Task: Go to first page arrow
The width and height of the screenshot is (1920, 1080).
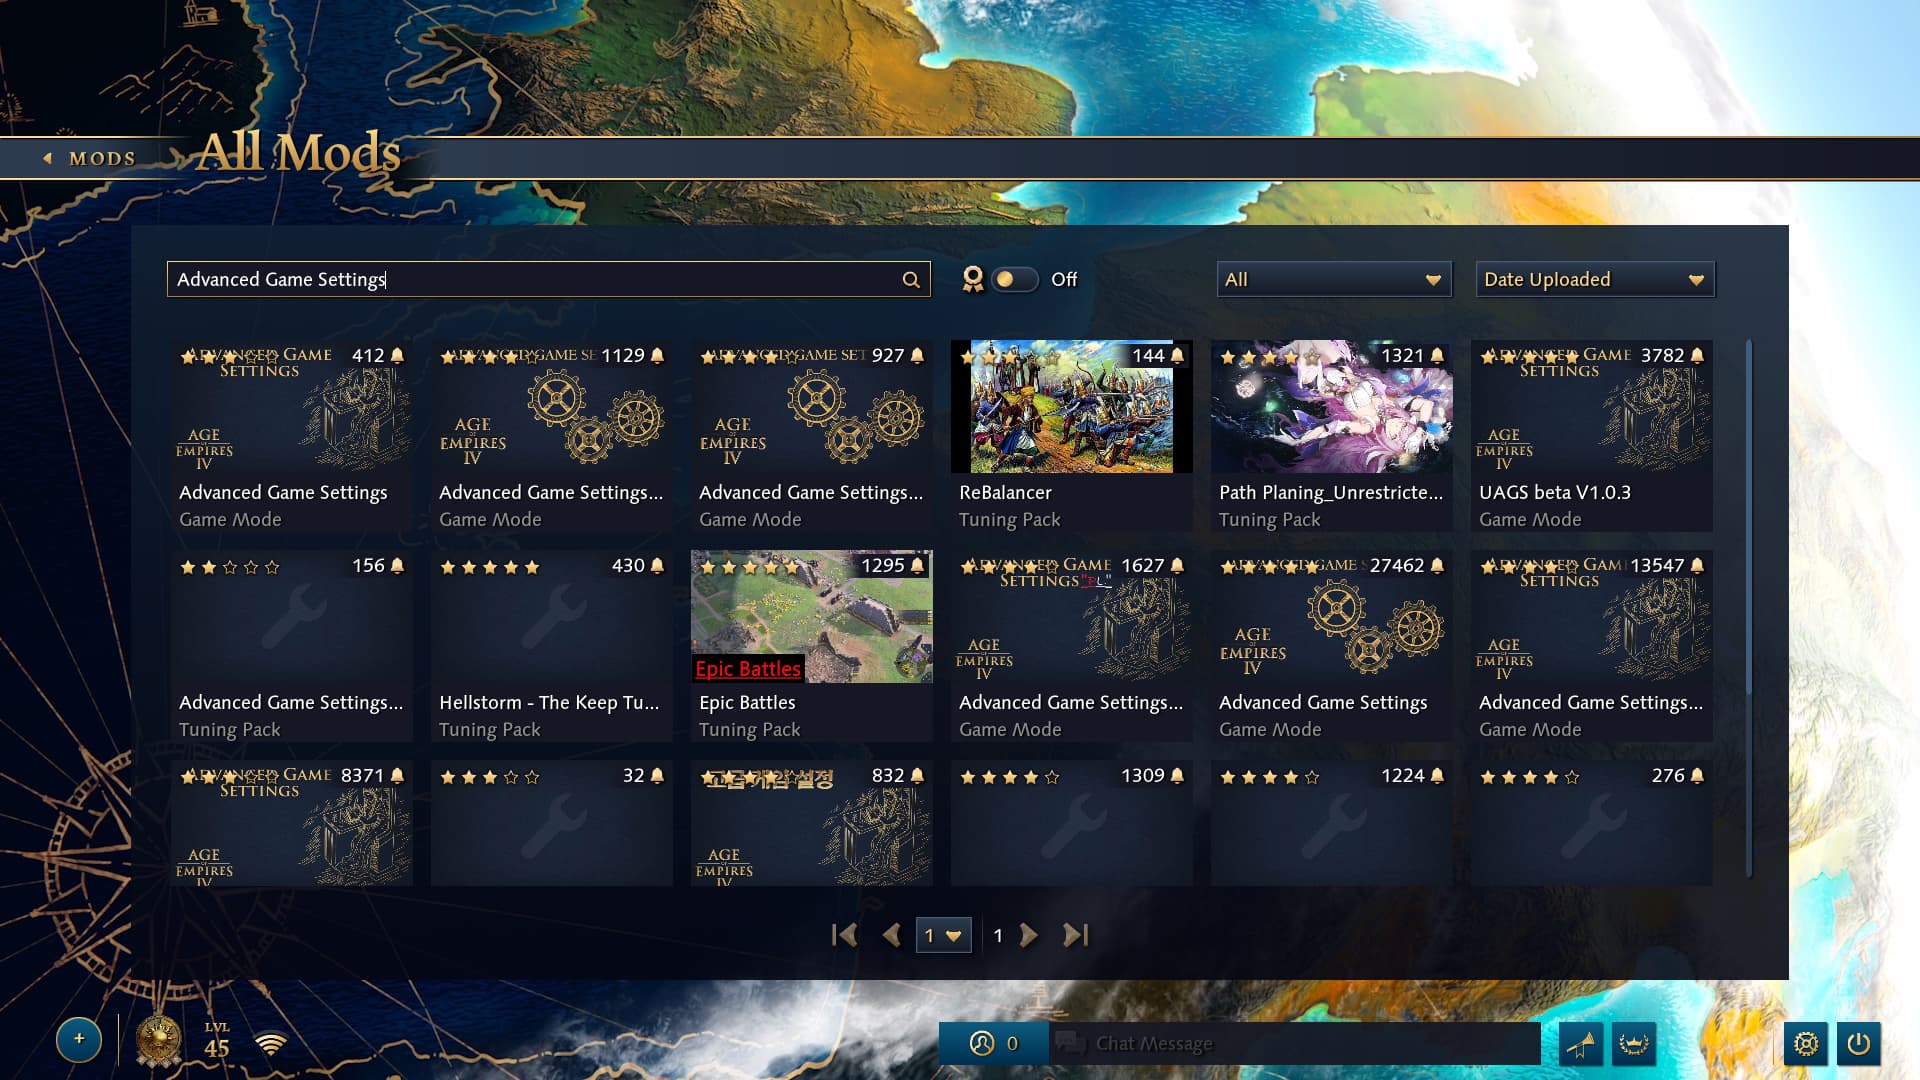Action: [844, 935]
